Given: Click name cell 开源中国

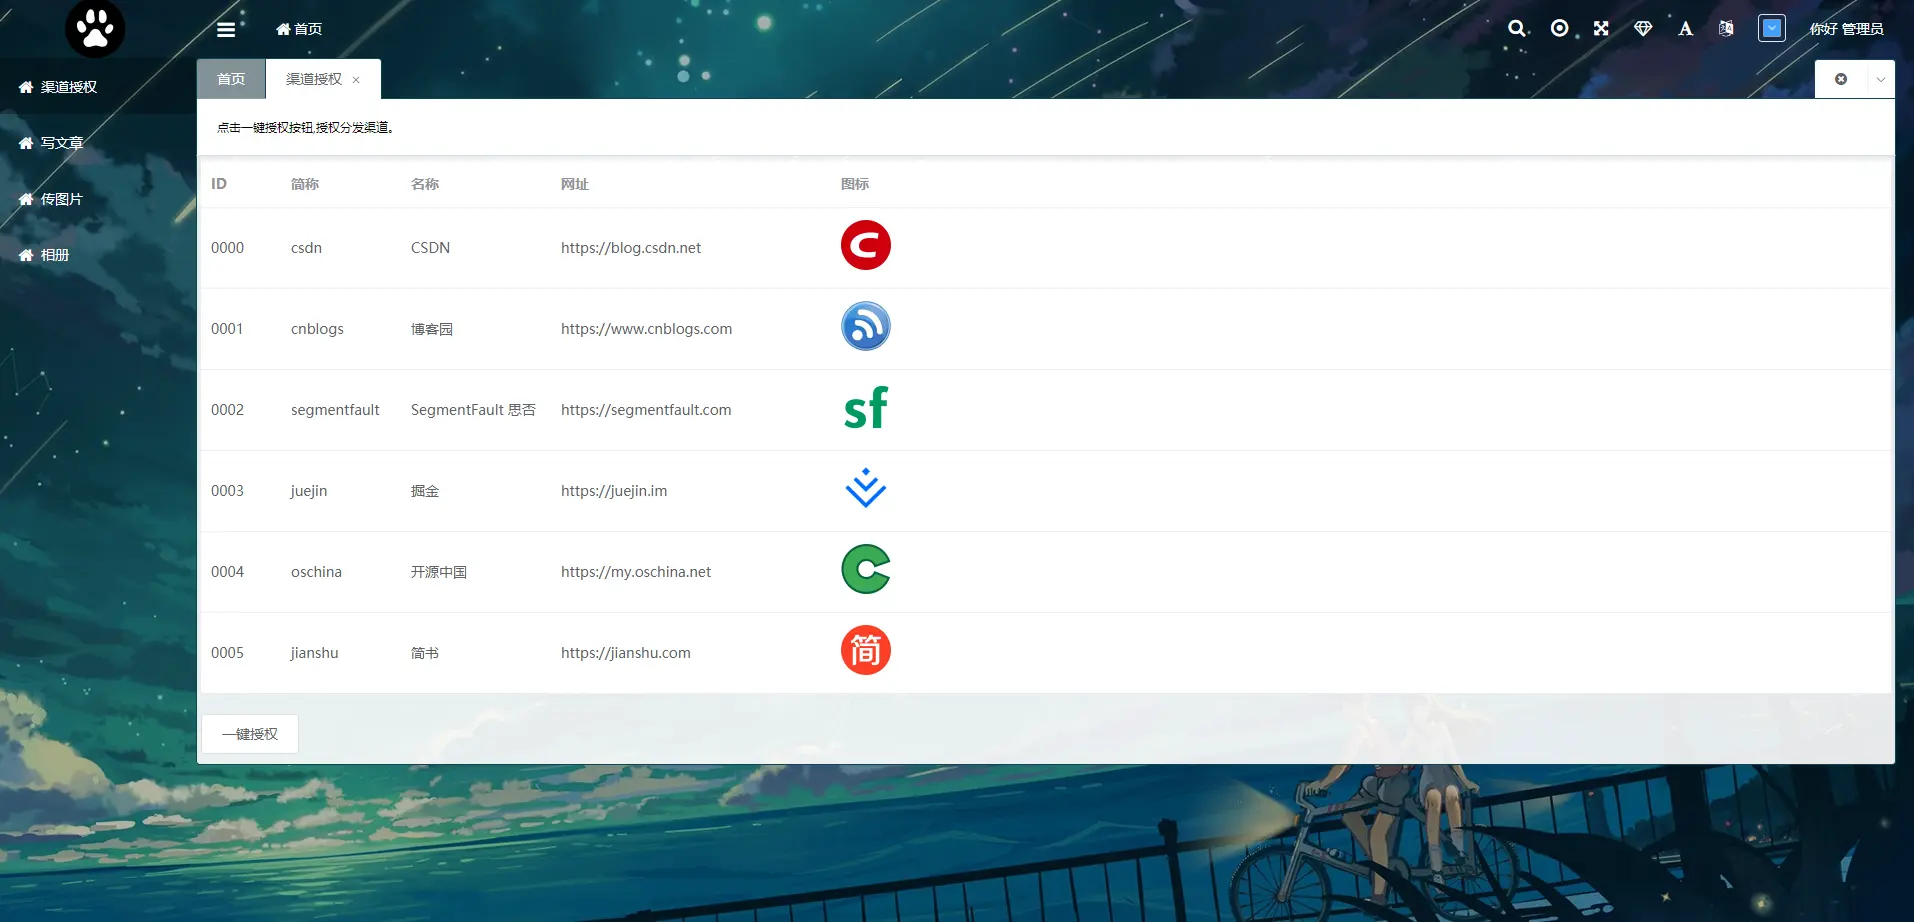Looking at the screenshot, I should (439, 572).
